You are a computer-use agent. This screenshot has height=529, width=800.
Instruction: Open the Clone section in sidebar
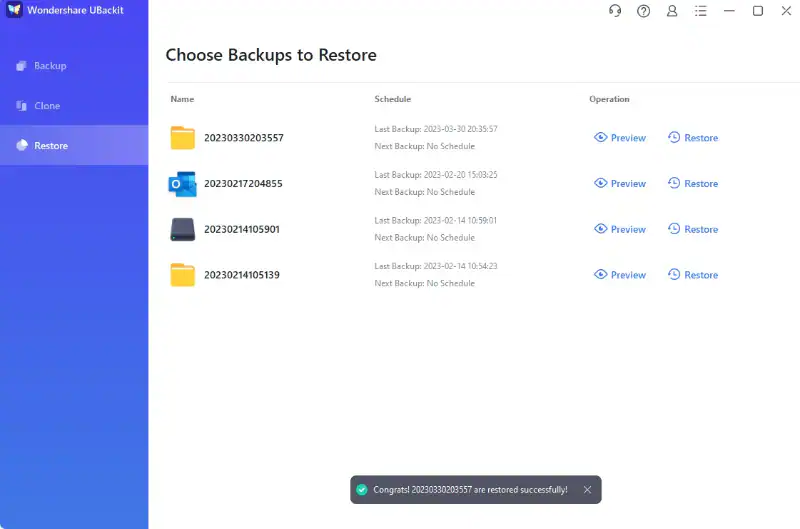(47, 106)
